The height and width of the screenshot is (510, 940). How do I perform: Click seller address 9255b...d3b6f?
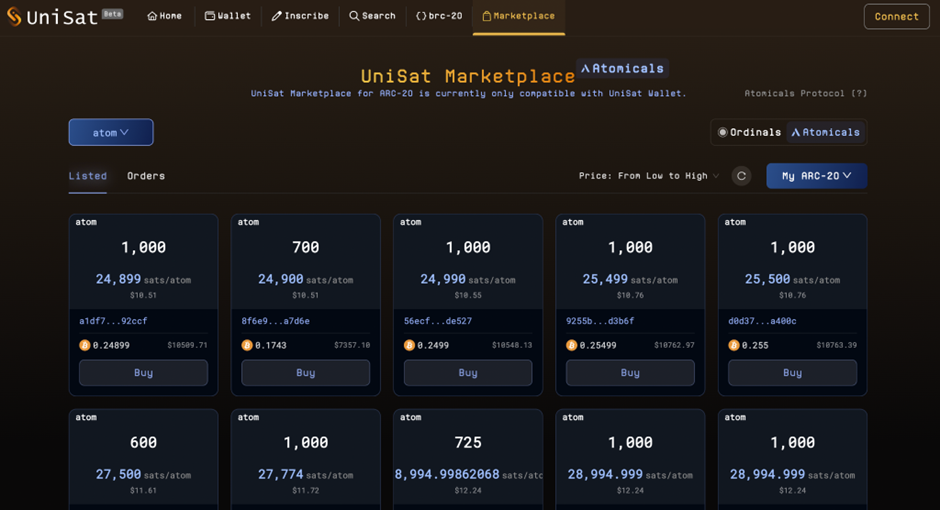(600, 321)
